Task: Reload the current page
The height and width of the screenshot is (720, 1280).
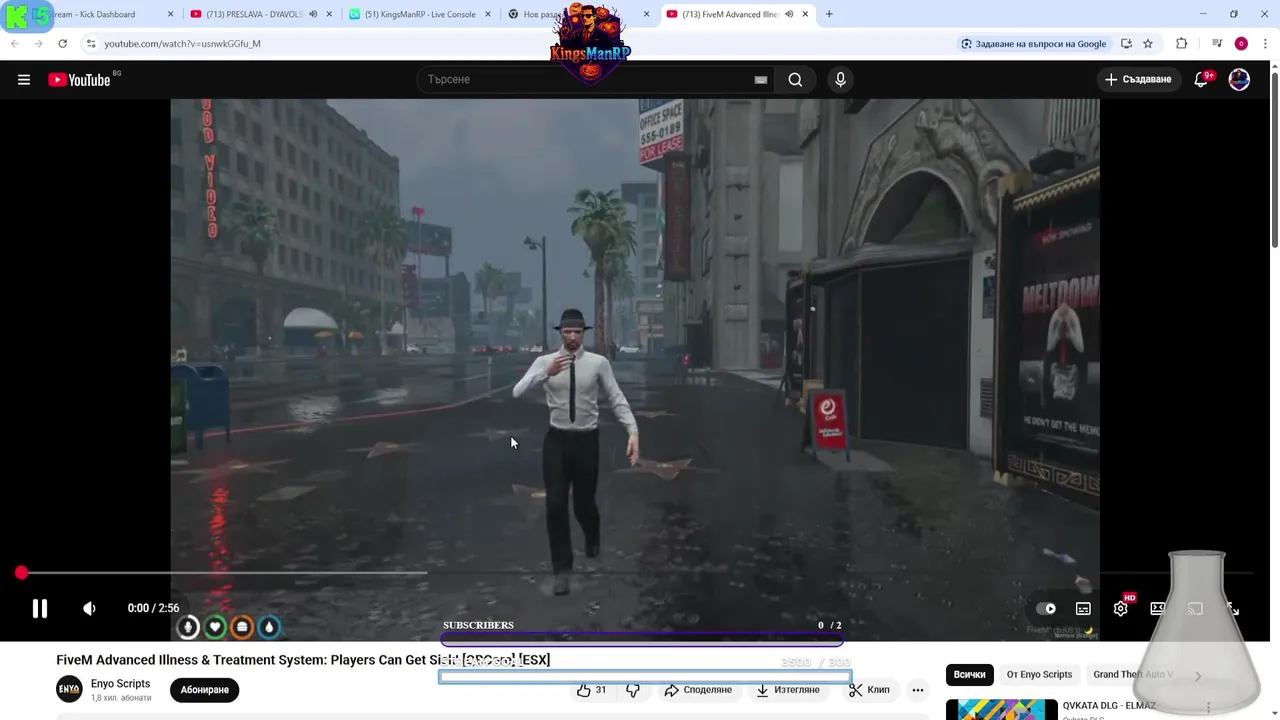Action: (x=62, y=44)
